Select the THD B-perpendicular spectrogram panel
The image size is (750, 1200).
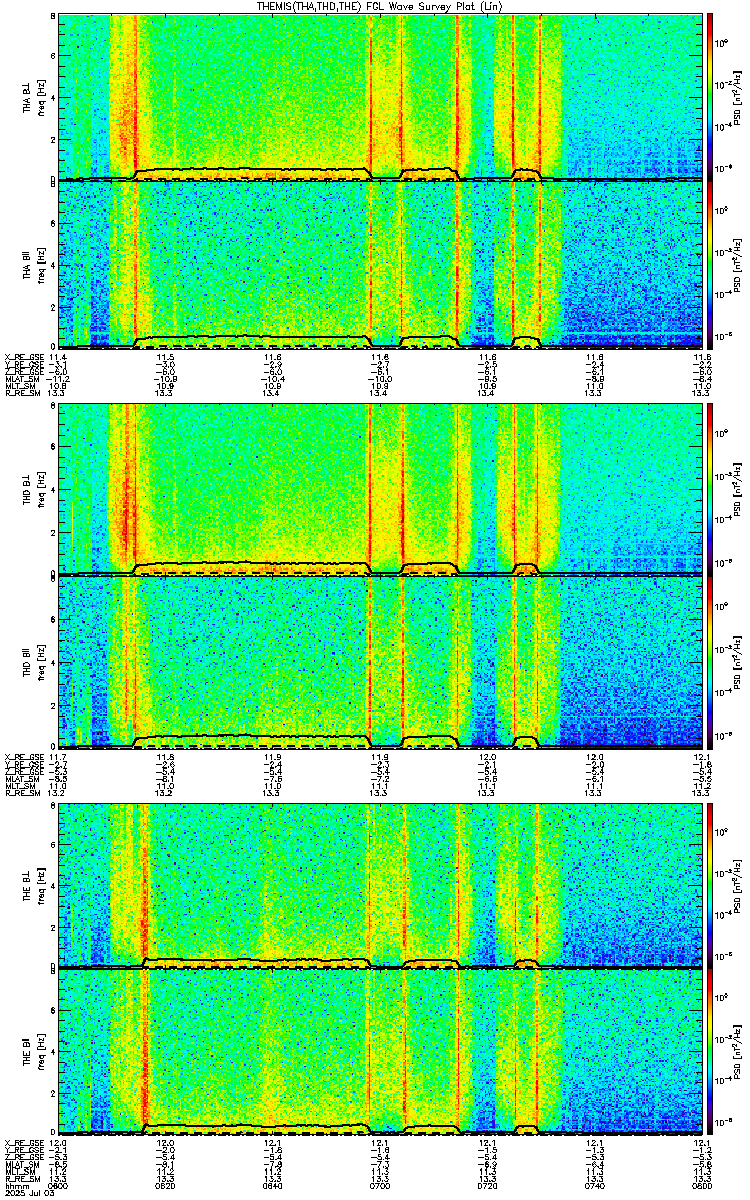[x=381, y=490]
